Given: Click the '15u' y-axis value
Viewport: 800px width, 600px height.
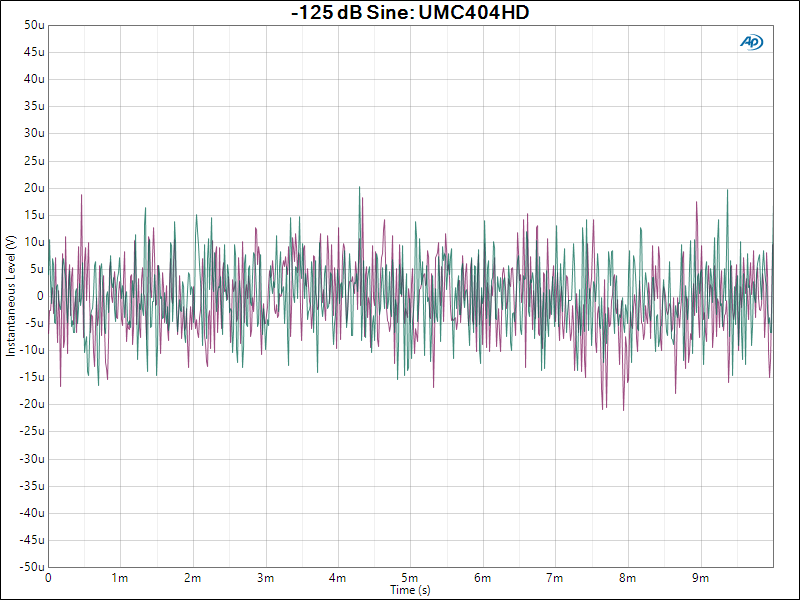Looking at the screenshot, I should point(34,215).
